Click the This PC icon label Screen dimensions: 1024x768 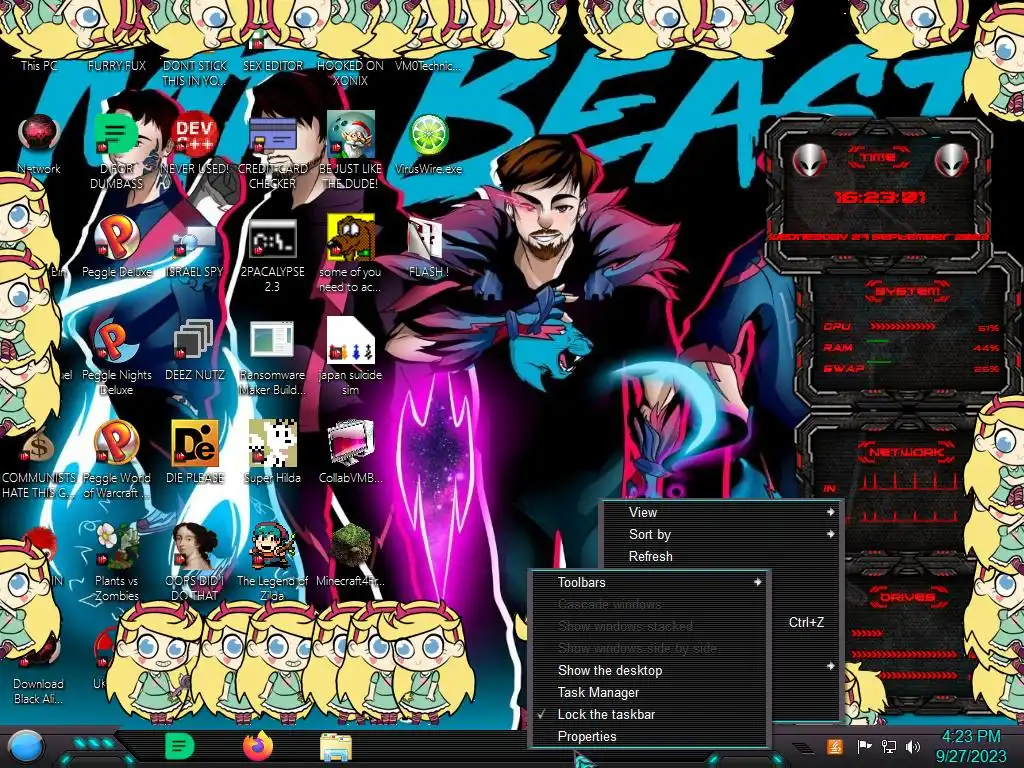click(39, 65)
